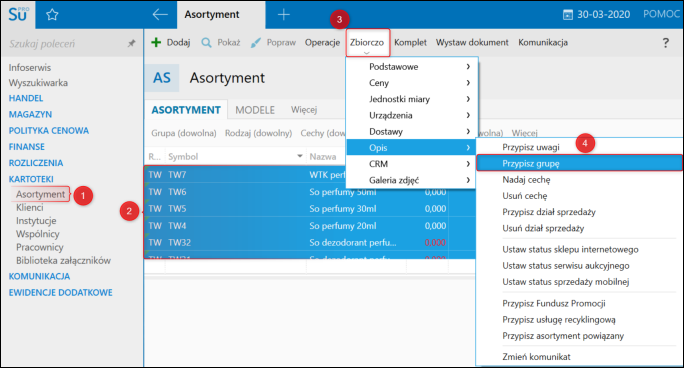The image size is (684, 368).
Task: Click the Pokaż magnifier icon
Action: point(206,43)
